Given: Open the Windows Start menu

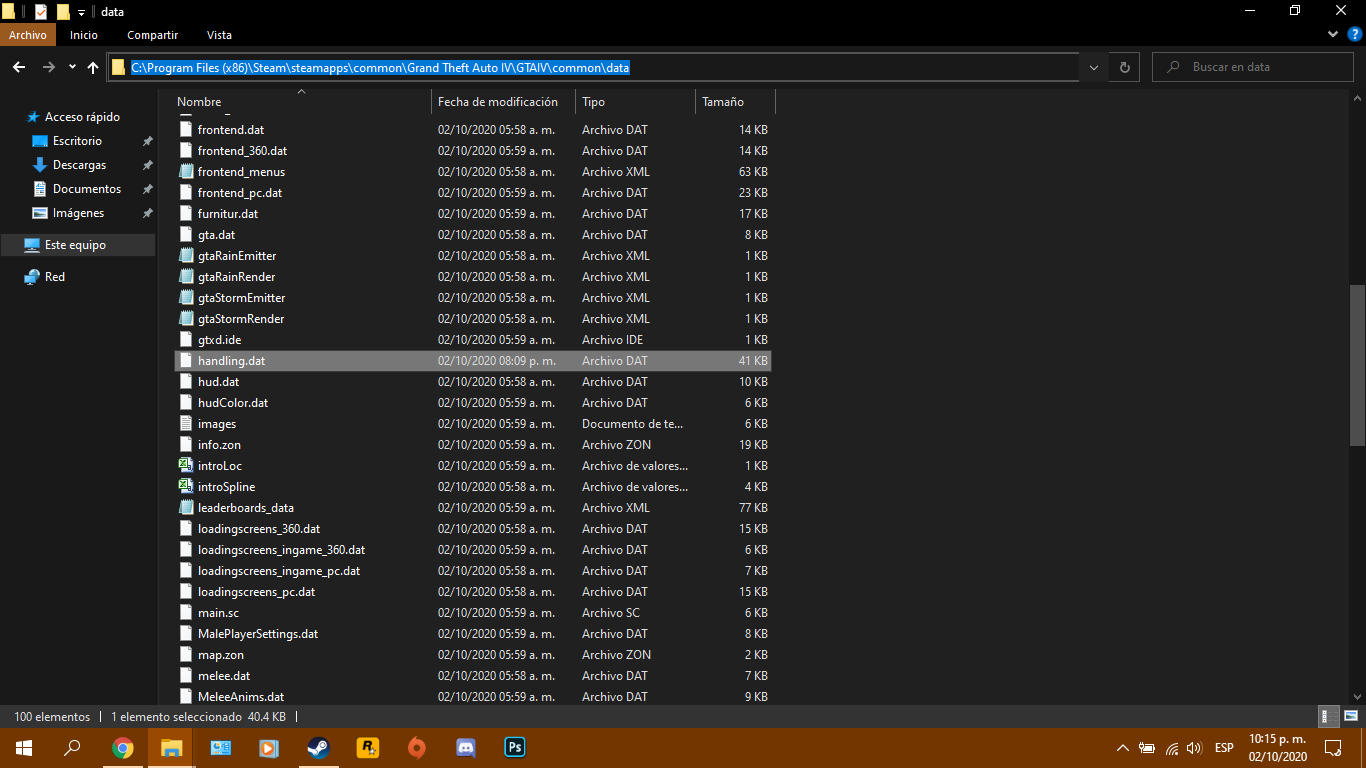Looking at the screenshot, I should pyautogui.click(x=24, y=748).
